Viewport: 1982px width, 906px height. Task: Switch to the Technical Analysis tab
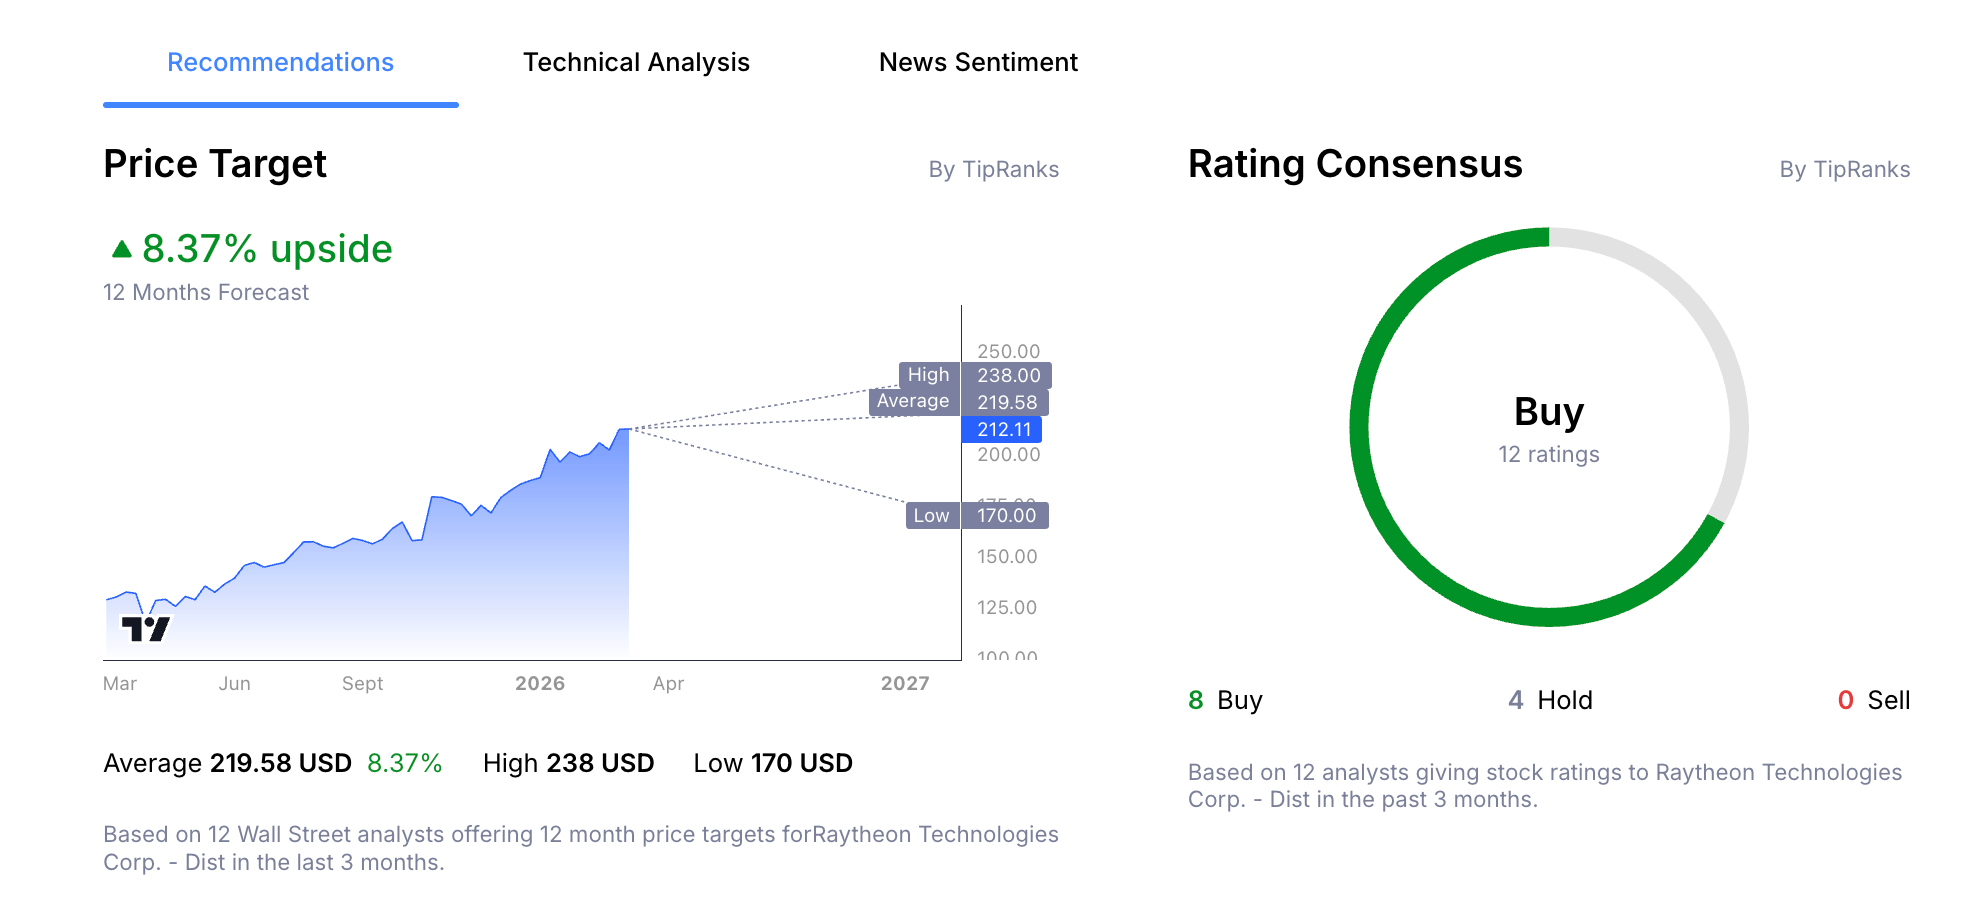pyautogui.click(x=636, y=62)
